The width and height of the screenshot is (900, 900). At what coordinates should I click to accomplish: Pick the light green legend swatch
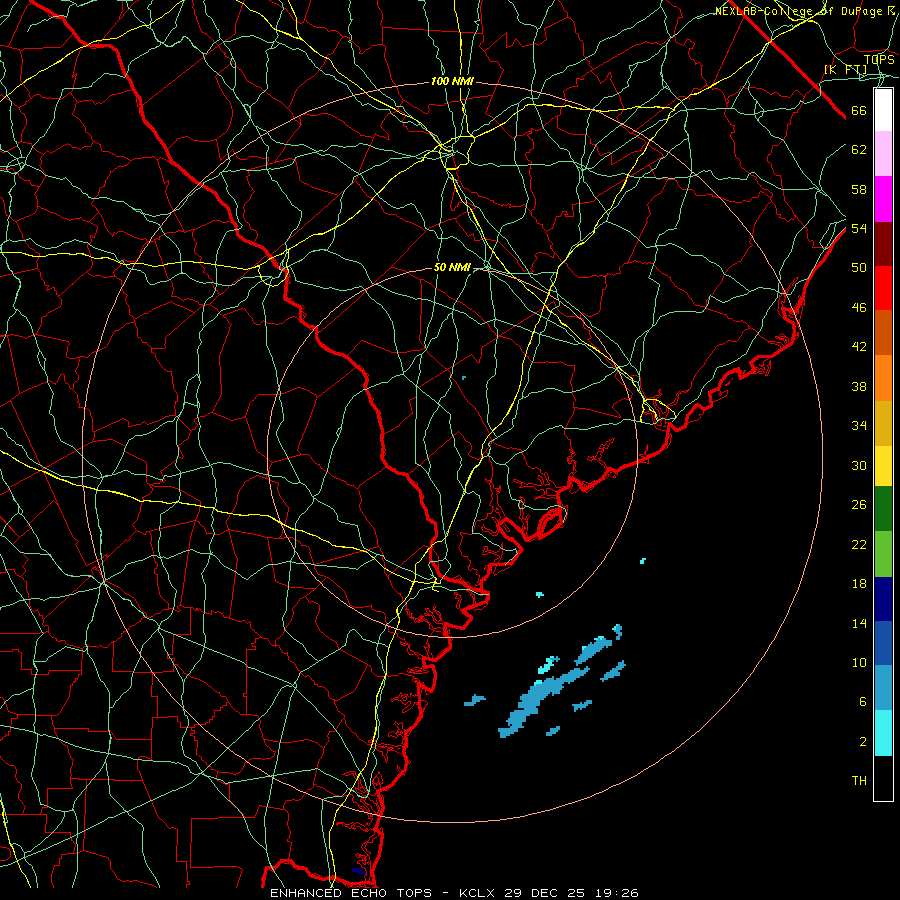pyautogui.click(x=883, y=554)
